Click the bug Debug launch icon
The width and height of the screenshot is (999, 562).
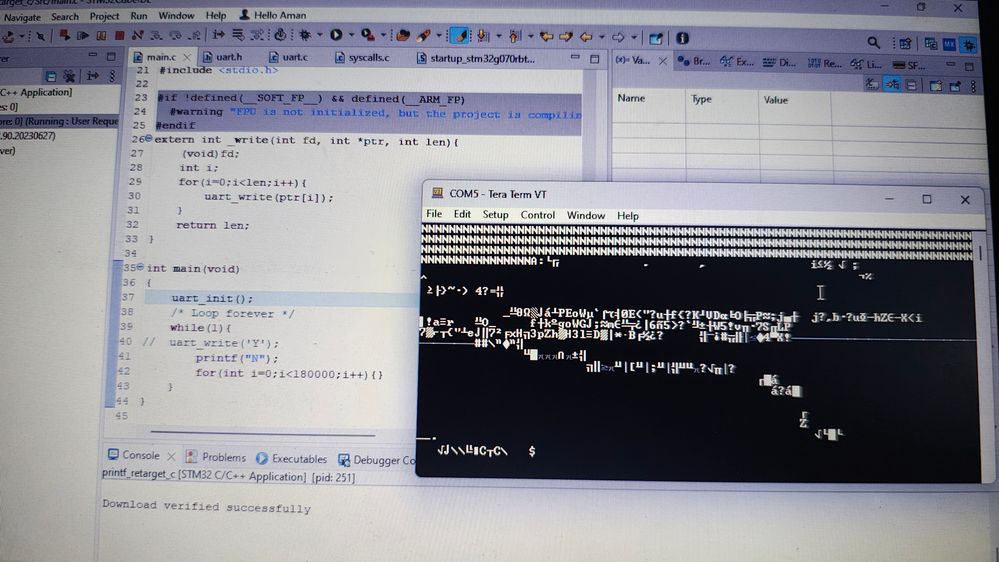click(305, 36)
